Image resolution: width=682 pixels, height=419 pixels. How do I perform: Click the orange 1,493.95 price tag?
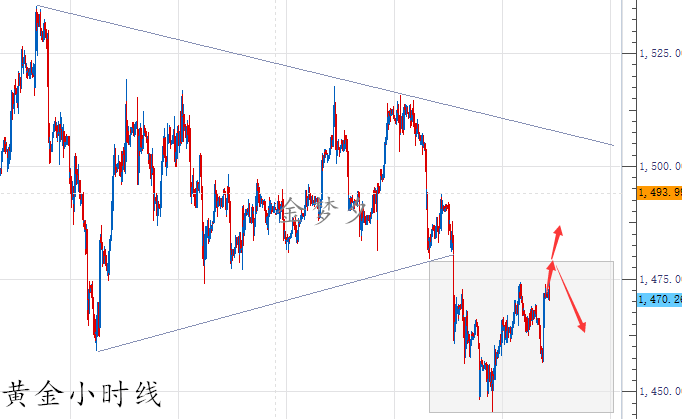[x=659, y=191]
